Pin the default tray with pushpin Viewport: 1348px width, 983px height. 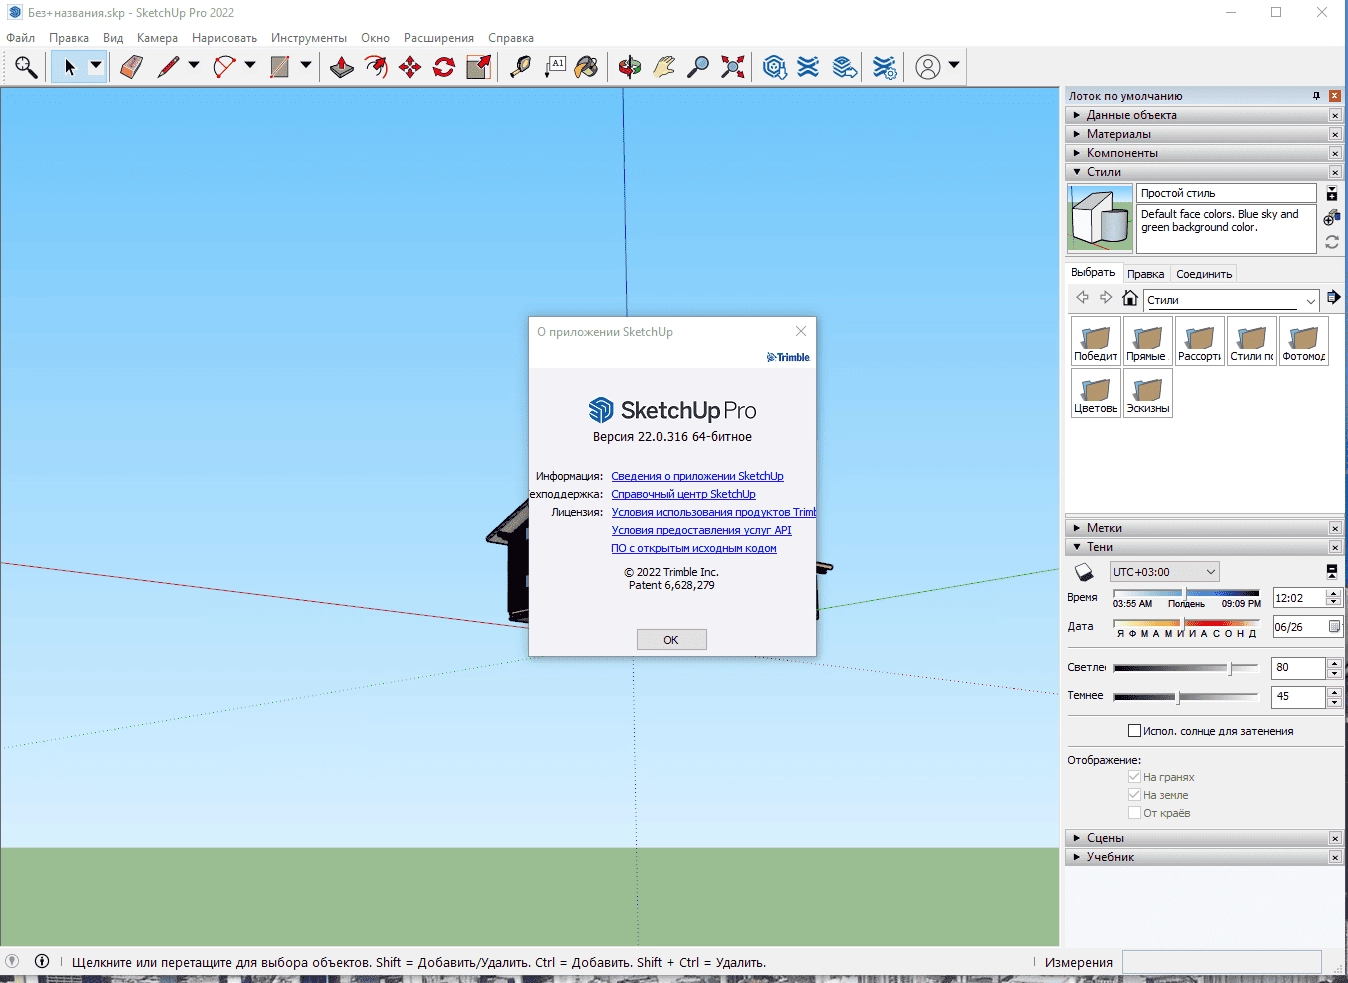(1316, 96)
